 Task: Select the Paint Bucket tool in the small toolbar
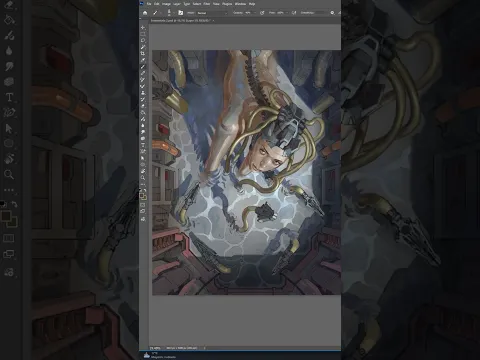pos(143,112)
